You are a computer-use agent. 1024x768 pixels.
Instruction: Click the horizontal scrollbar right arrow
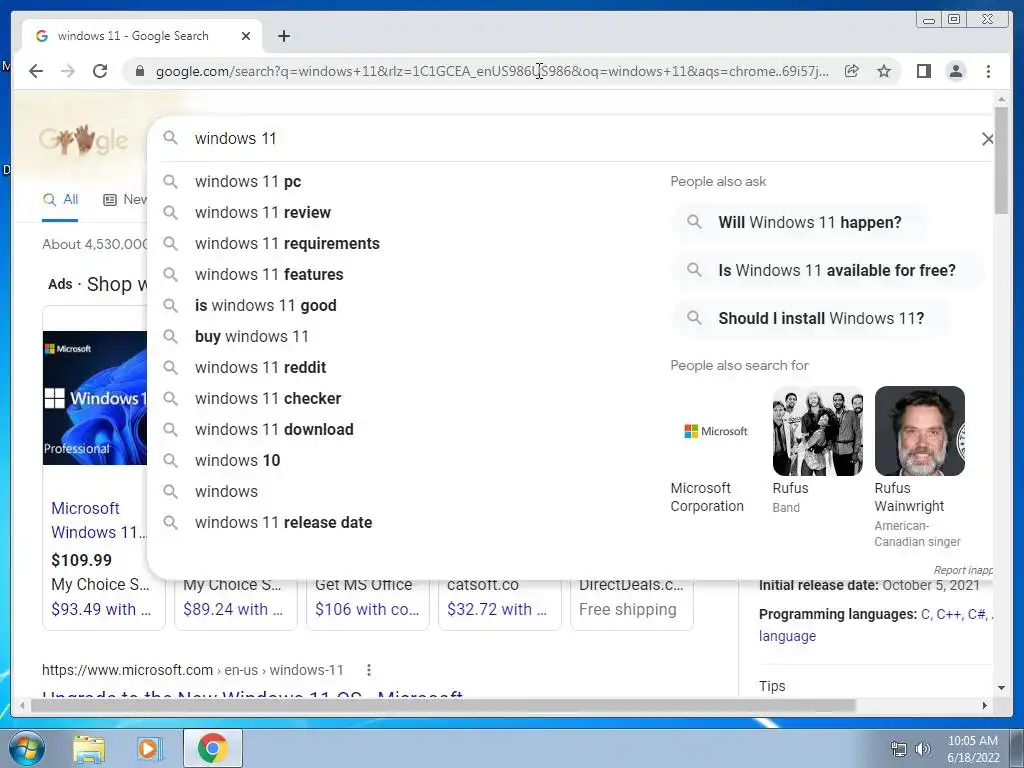[985, 705]
